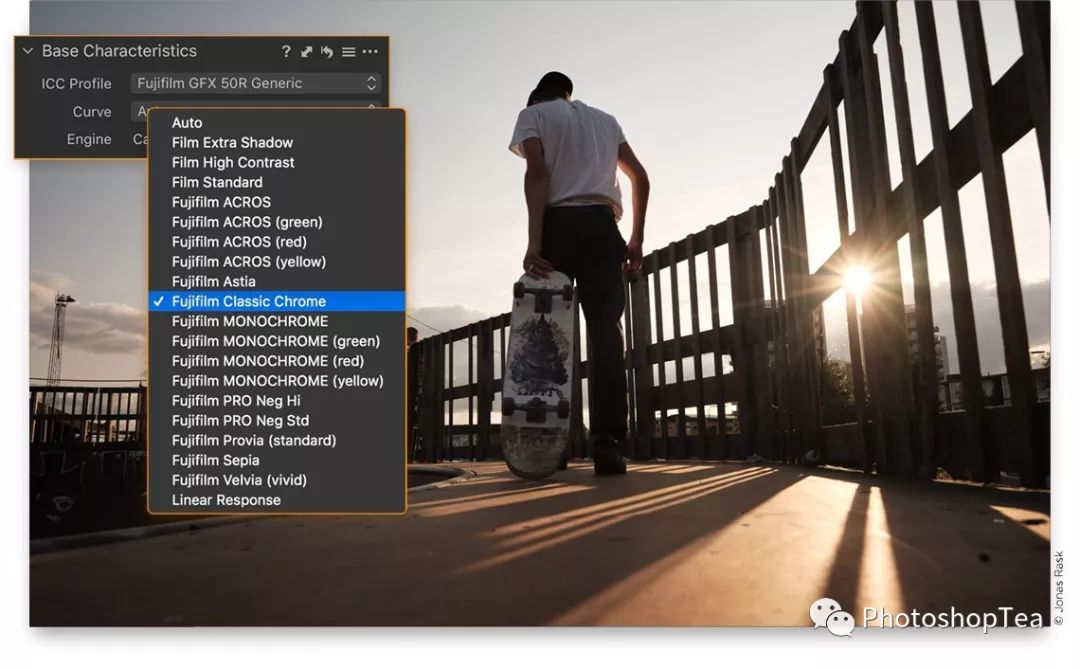1080x669 pixels.
Task: Select checked Fujifilm Classic Chrome entry
Action: pyautogui.click(x=277, y=302)
